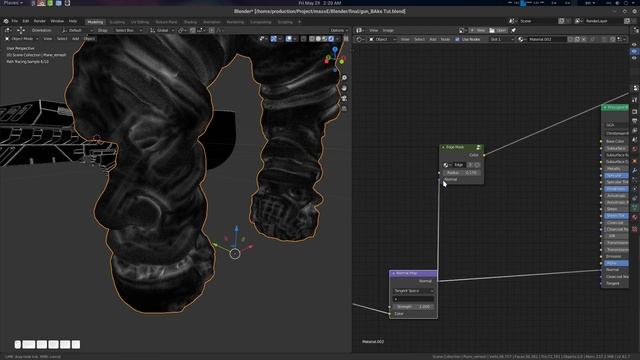640x360 pixels.
Task: Open the Help menu
Action: [73, 21]
